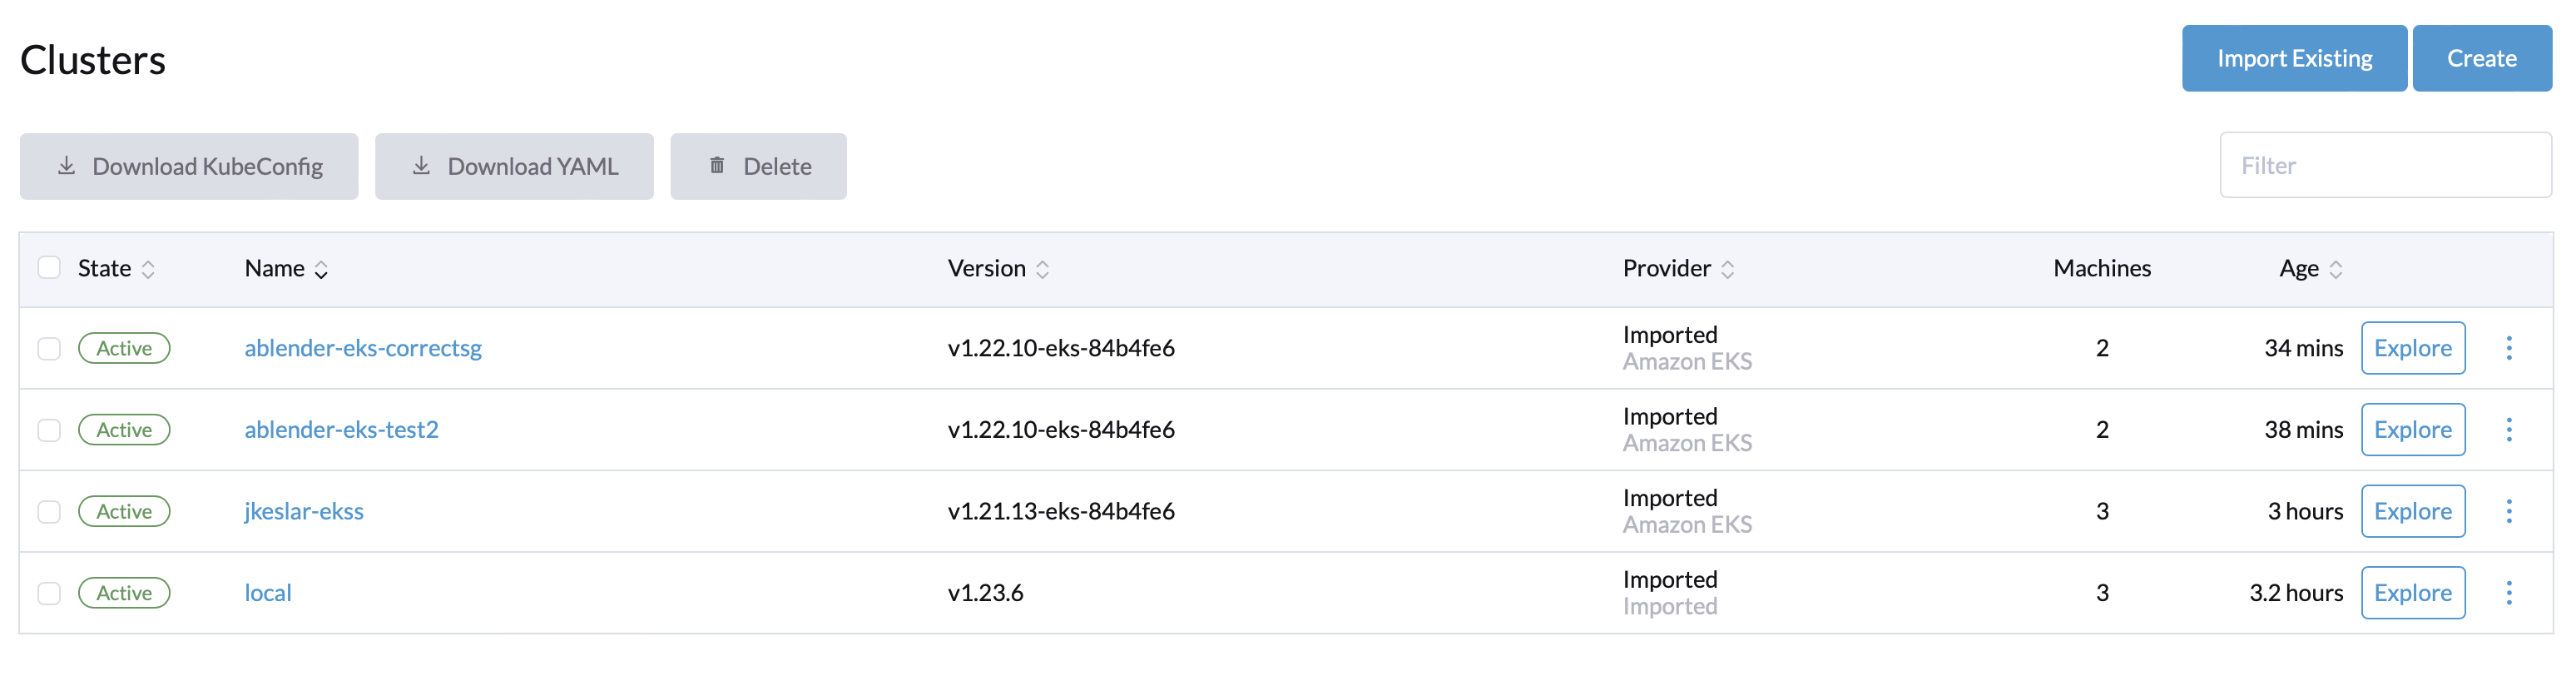Click the Active state badge for jkeslar-ekss

click(x=124, y=511)
